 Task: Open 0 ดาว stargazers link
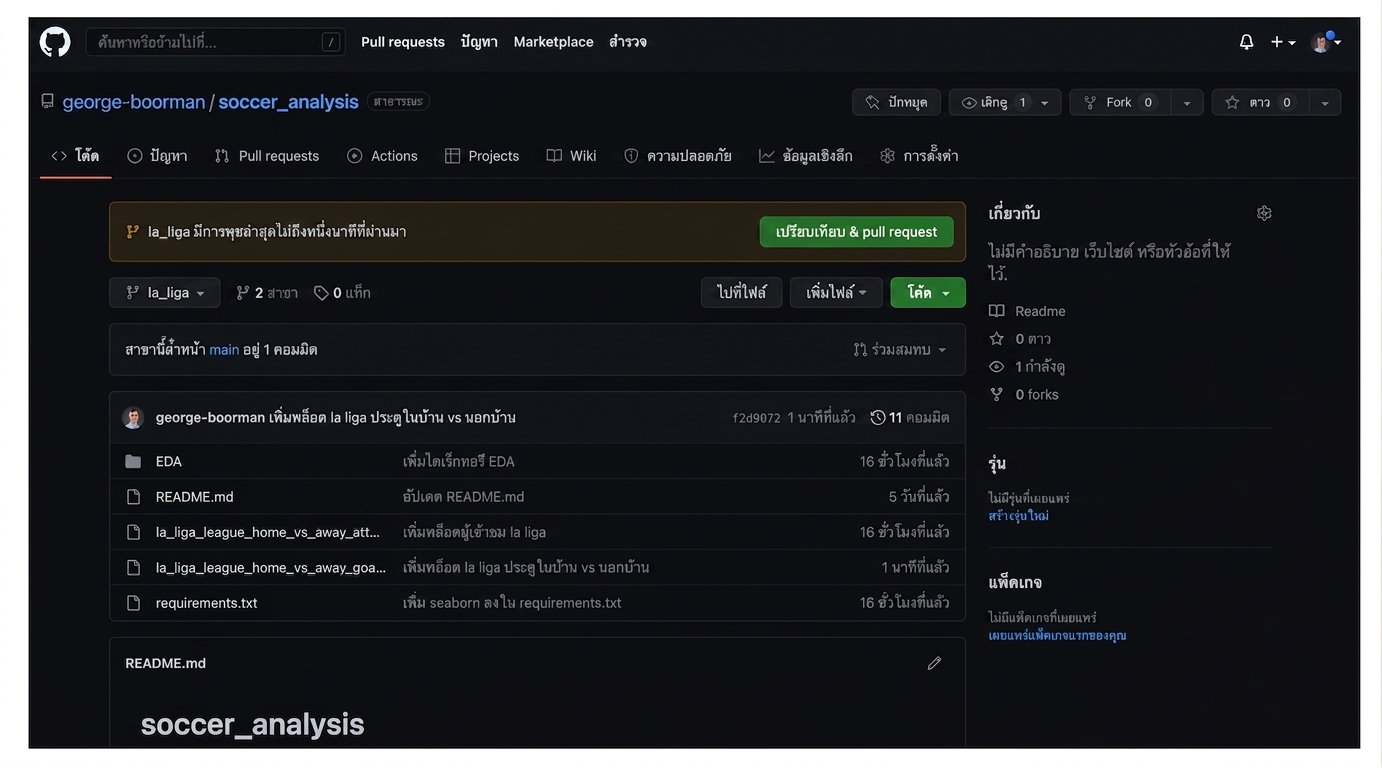1020,339
